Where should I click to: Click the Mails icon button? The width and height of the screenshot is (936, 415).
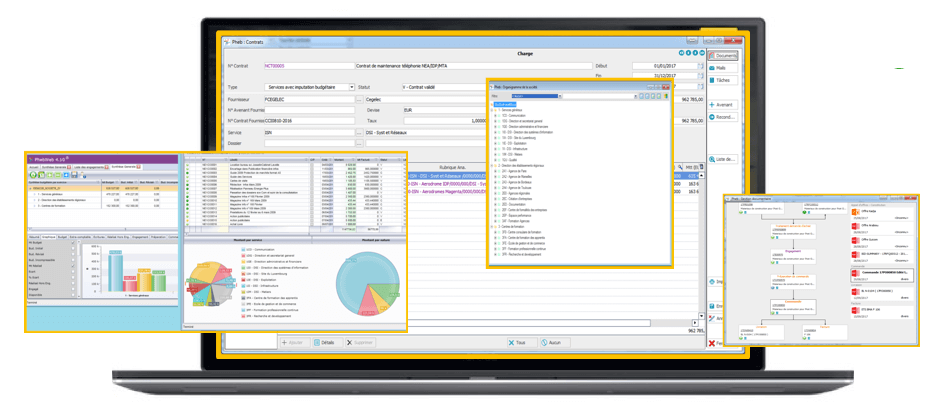tap(722, 68)
